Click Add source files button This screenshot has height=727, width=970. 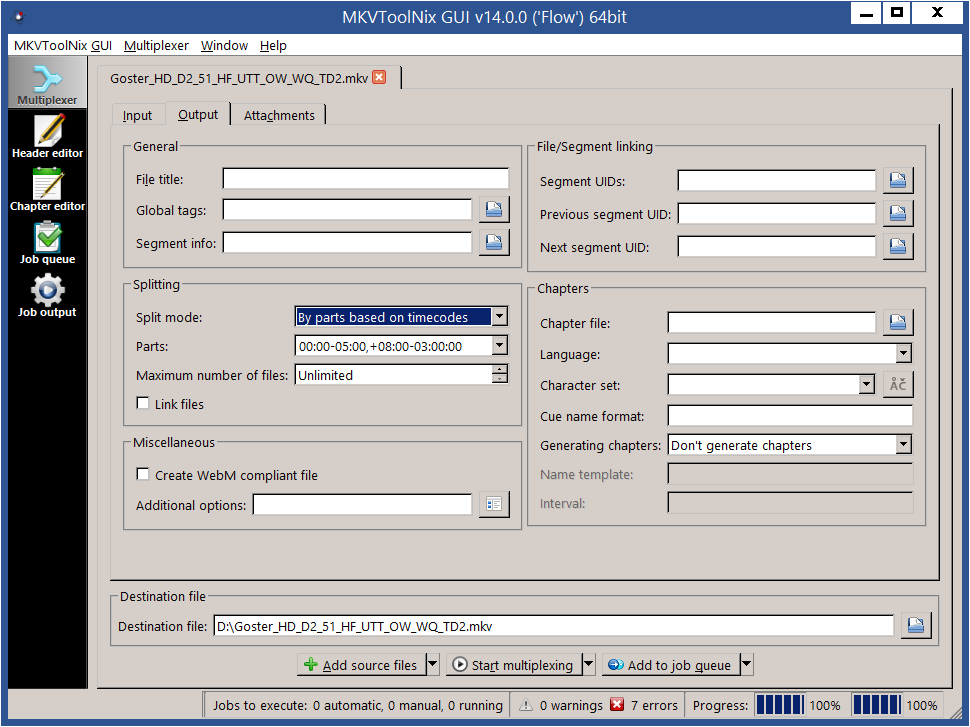pos(362,665)
